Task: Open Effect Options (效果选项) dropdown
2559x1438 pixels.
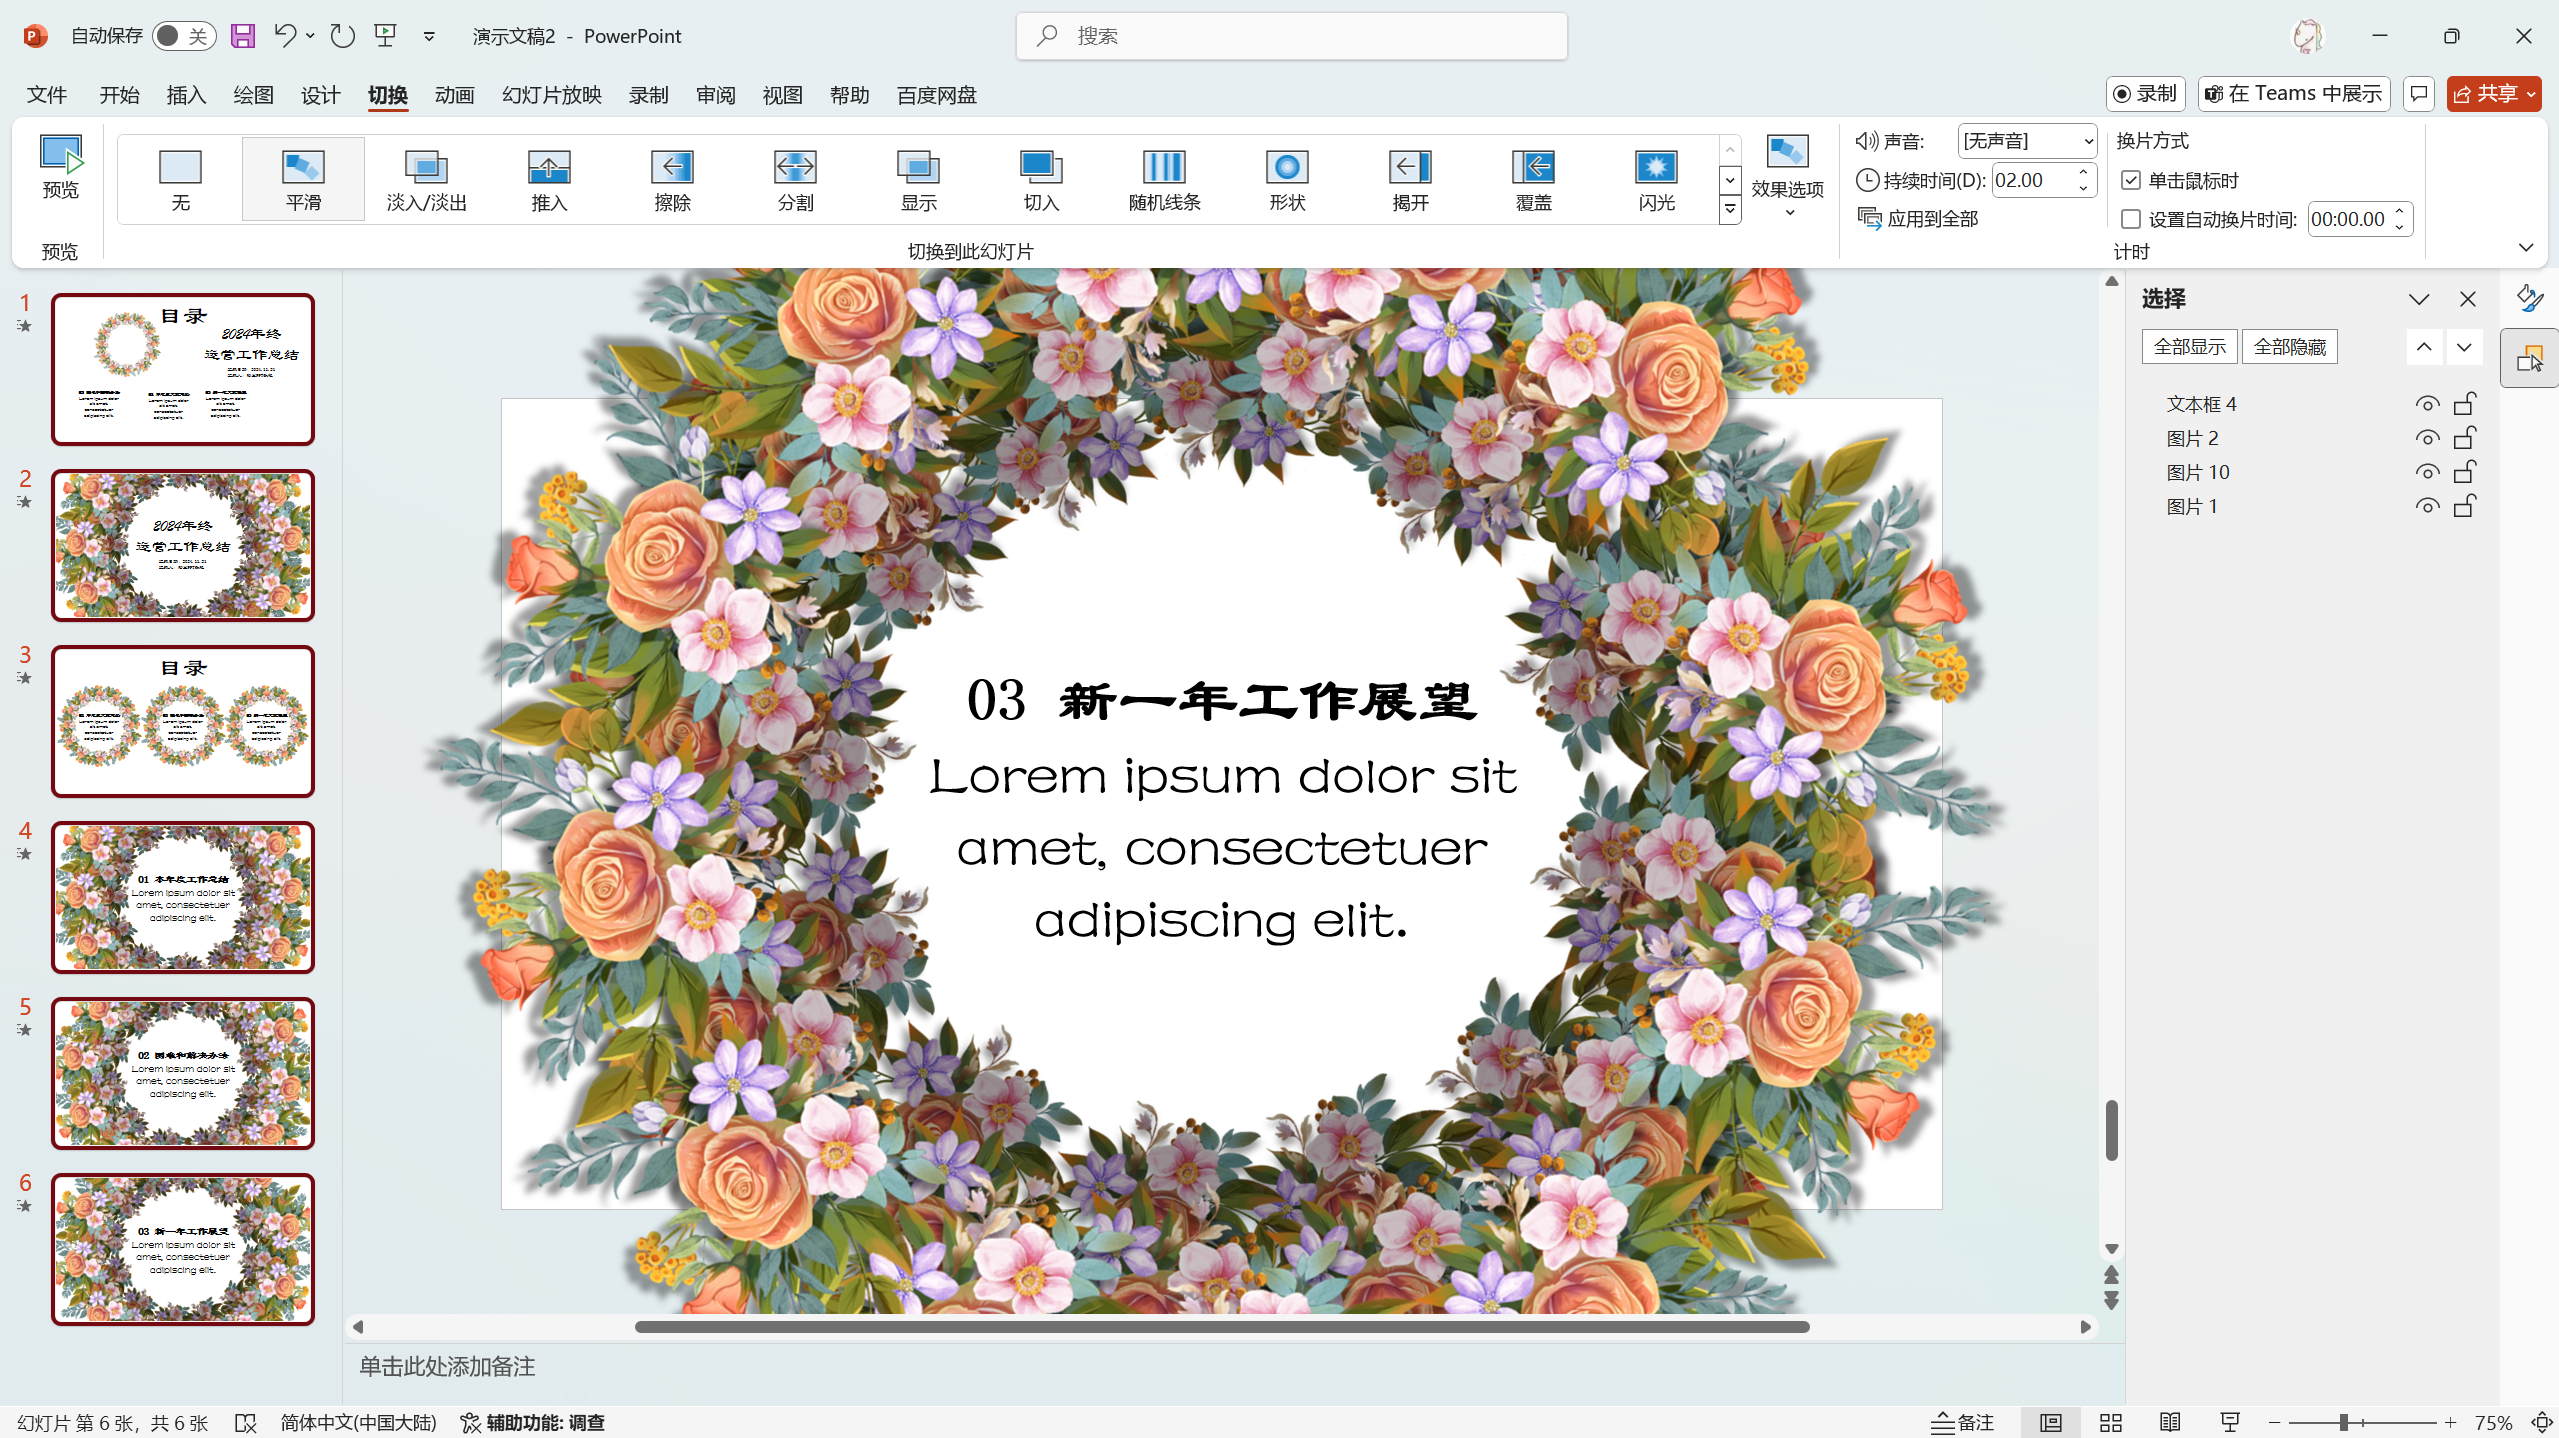Action: click(x=1787, y=178)
